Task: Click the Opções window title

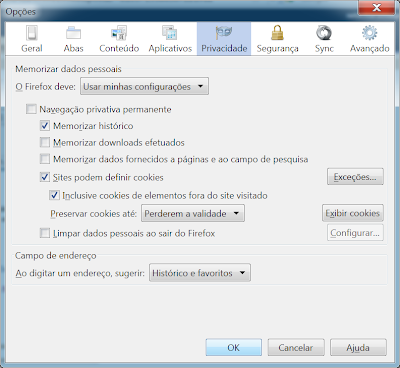Action: [x=21, y=12]
